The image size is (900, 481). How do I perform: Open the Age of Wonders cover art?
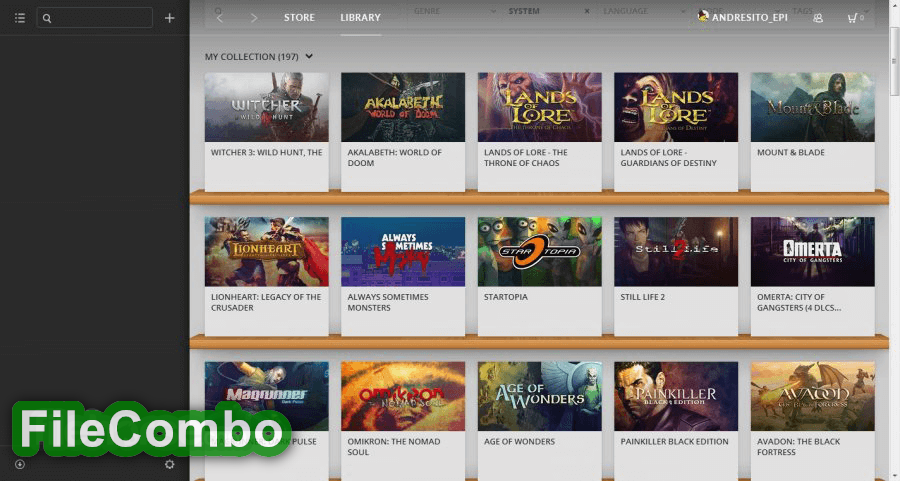pyautogui.click(x=540, y=396)
